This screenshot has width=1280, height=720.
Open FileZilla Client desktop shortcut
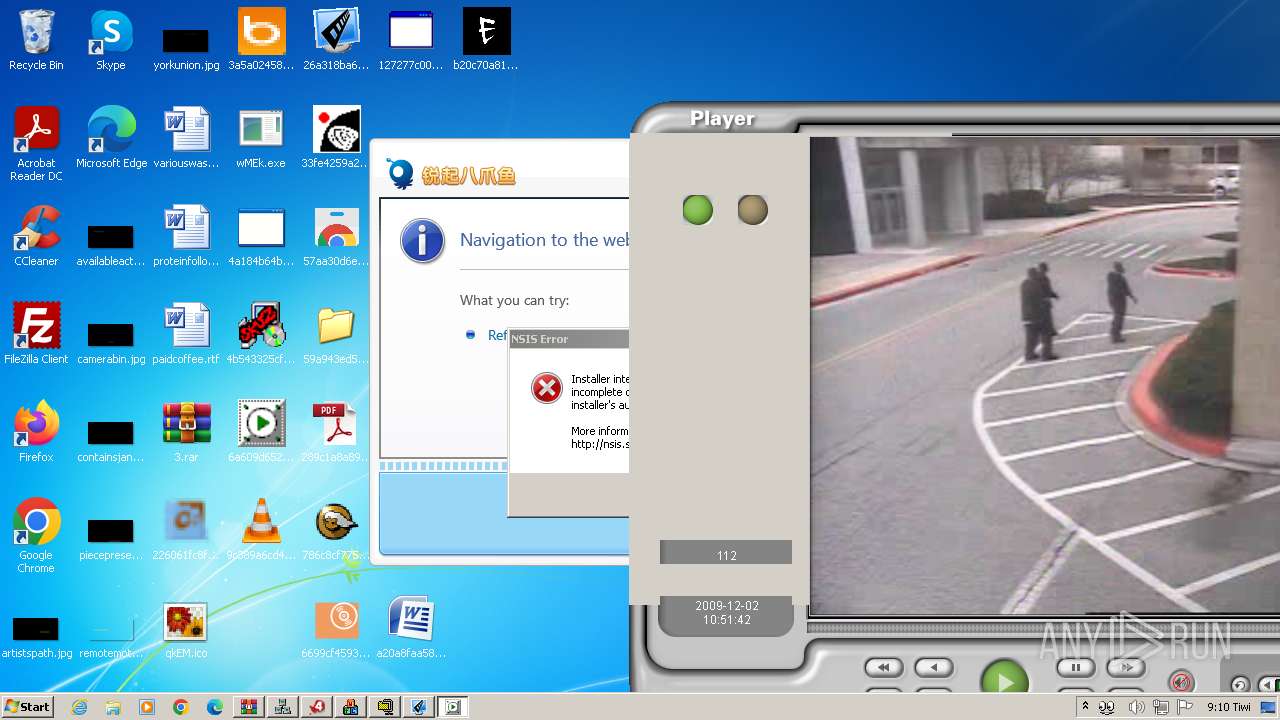[36, 334]
